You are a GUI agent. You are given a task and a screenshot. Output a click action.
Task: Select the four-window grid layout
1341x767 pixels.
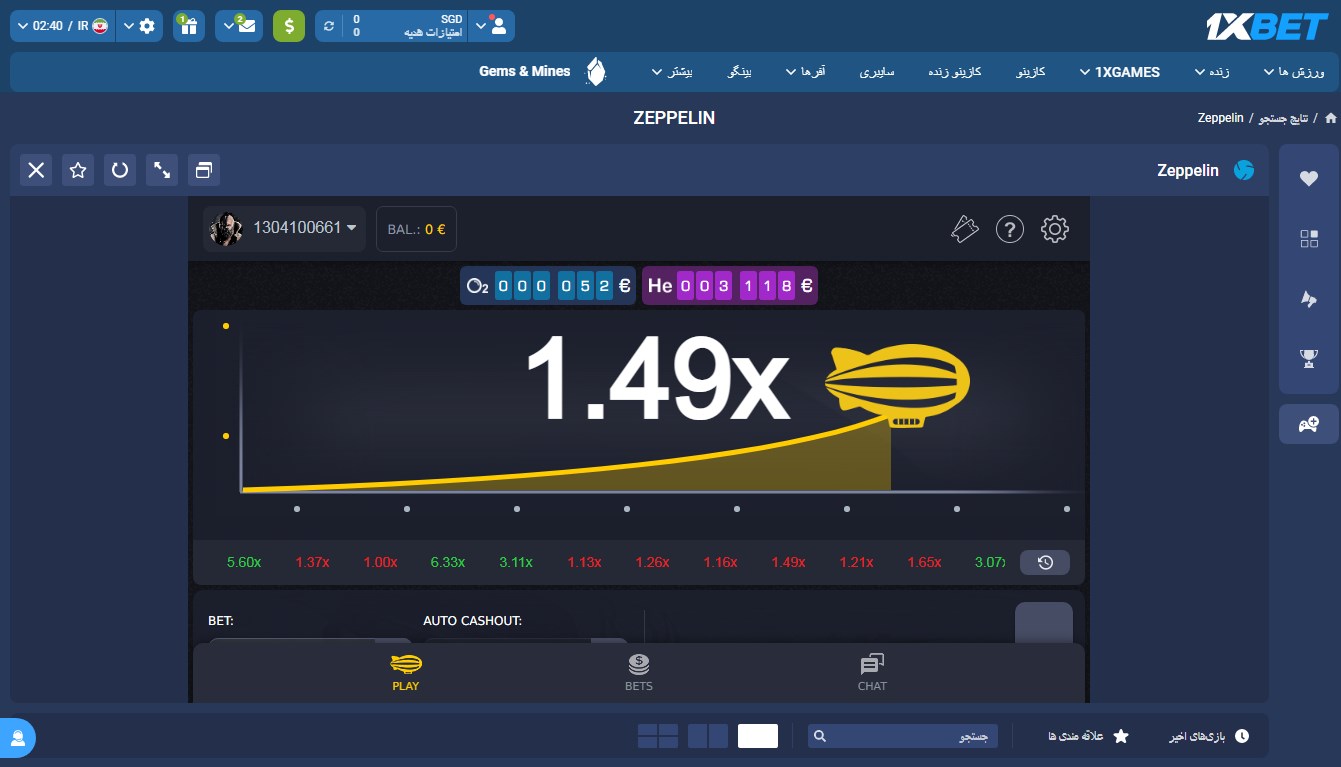pyautogui.click(x=658, y=736)
